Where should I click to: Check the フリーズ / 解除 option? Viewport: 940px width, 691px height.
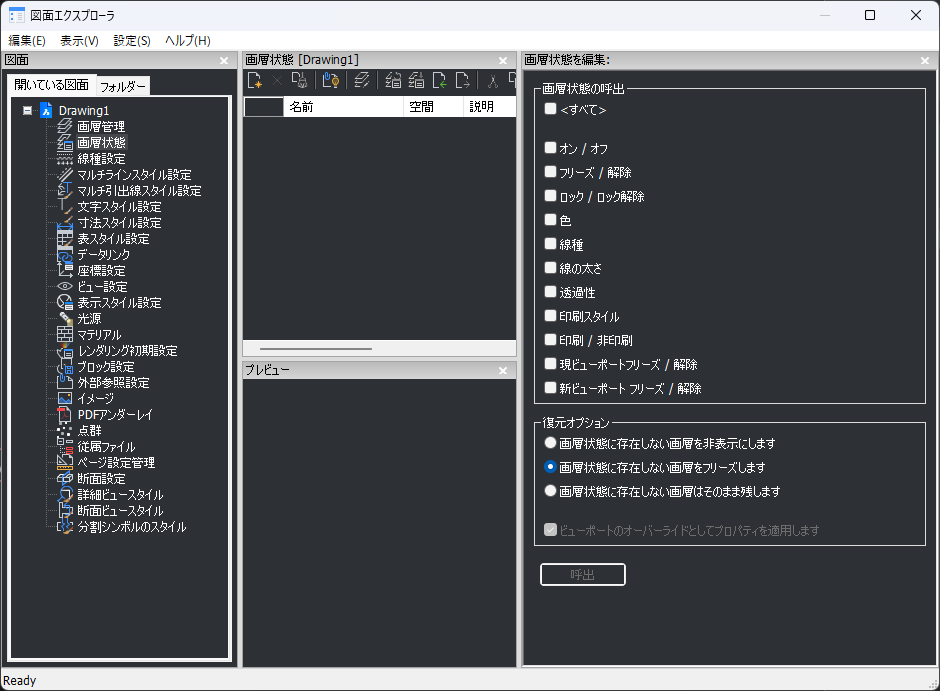[550, 172]
